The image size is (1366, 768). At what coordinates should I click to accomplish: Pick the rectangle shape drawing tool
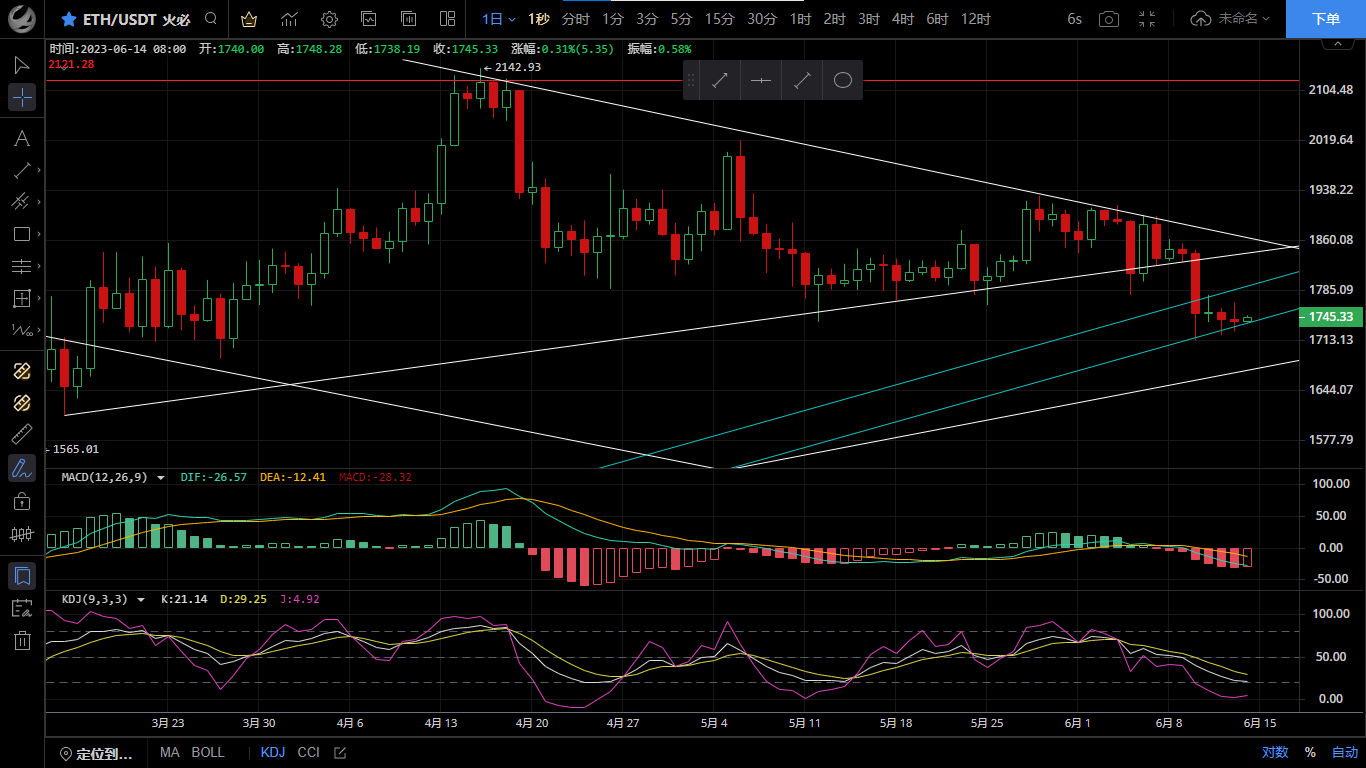[x=22, y=234]
